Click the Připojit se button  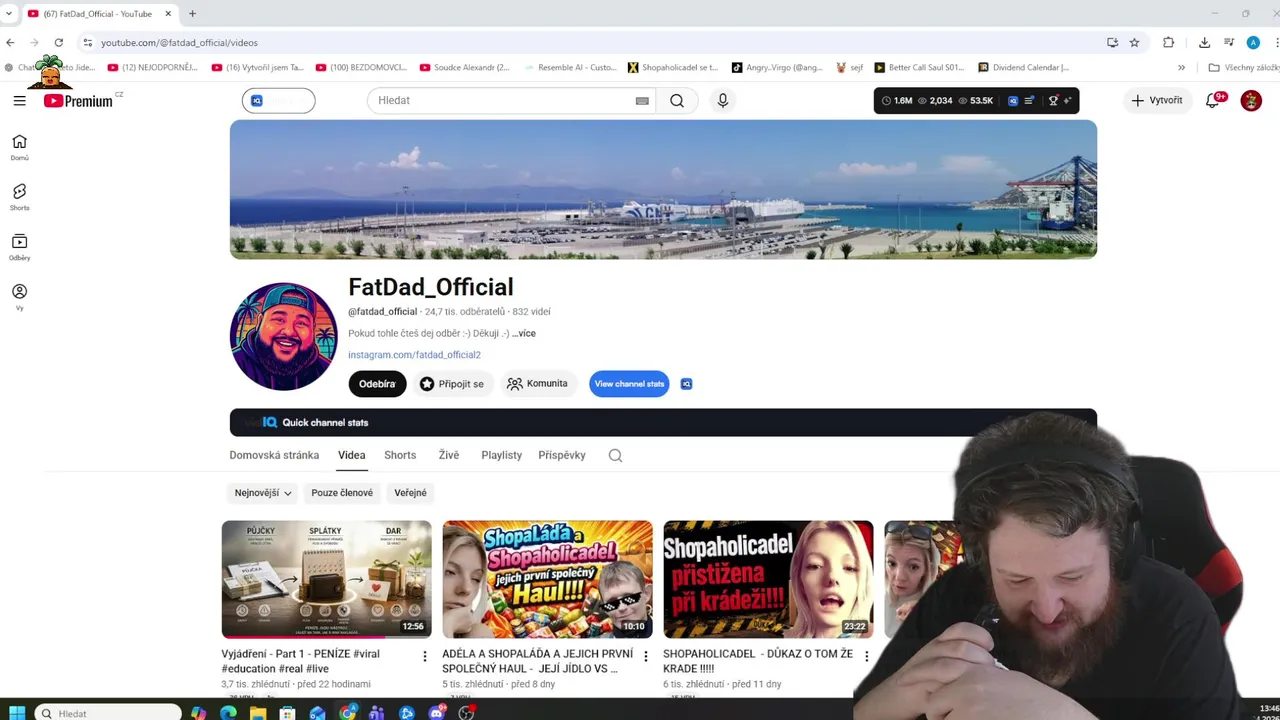[x=452, y=384]
